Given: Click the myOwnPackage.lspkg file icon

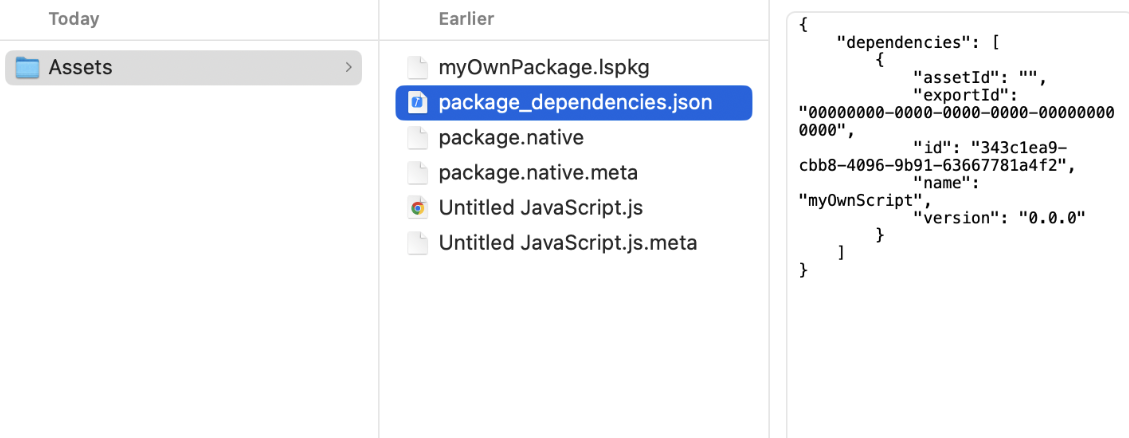Looking at the screenshot, I should click(x=417, y=68).
